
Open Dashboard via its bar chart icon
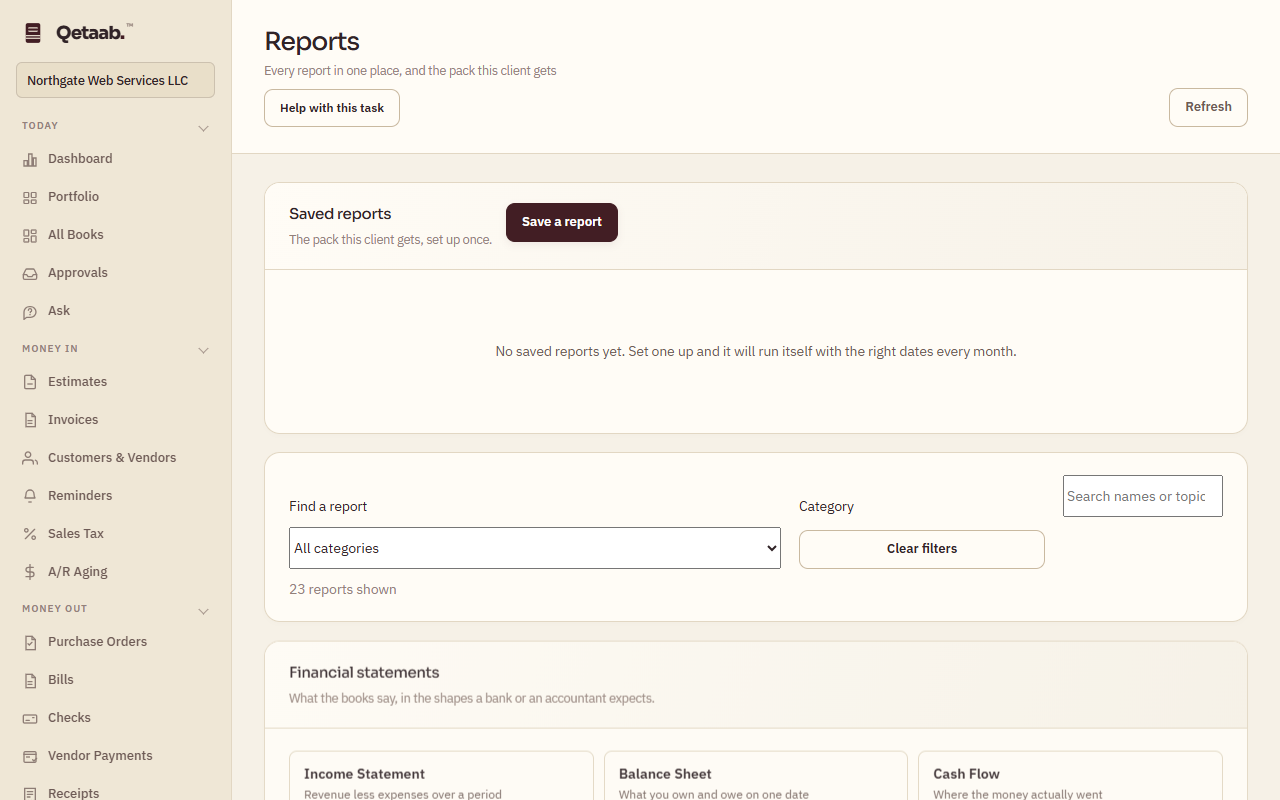(30, 159)
